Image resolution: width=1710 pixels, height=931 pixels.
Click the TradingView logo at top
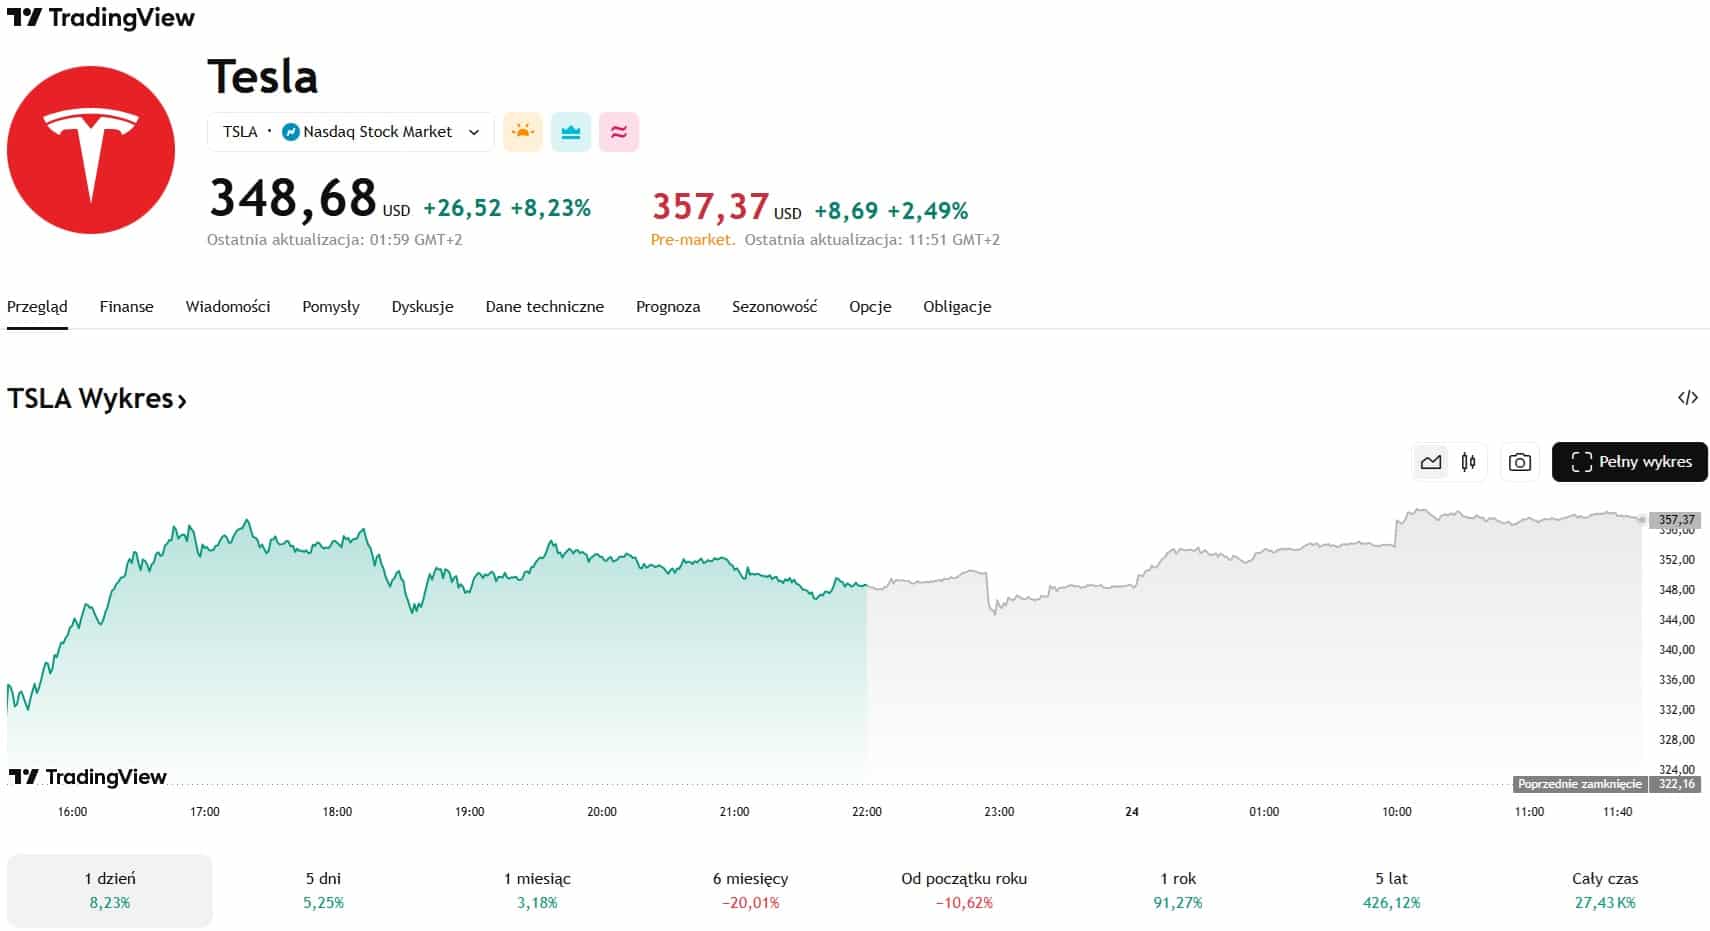click(x=101, y=18)
